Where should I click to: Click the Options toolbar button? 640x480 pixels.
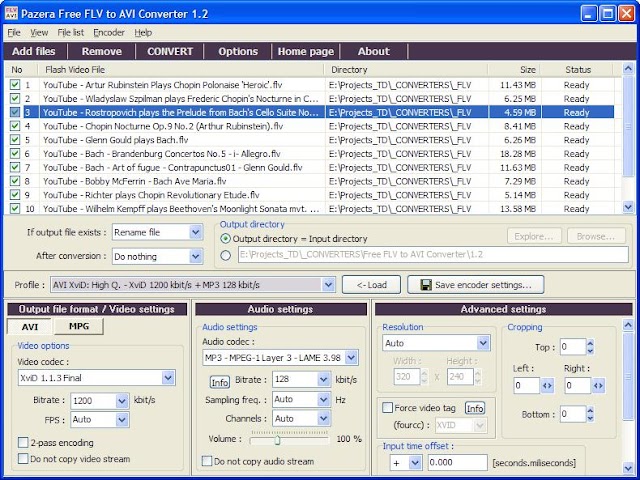238,51
